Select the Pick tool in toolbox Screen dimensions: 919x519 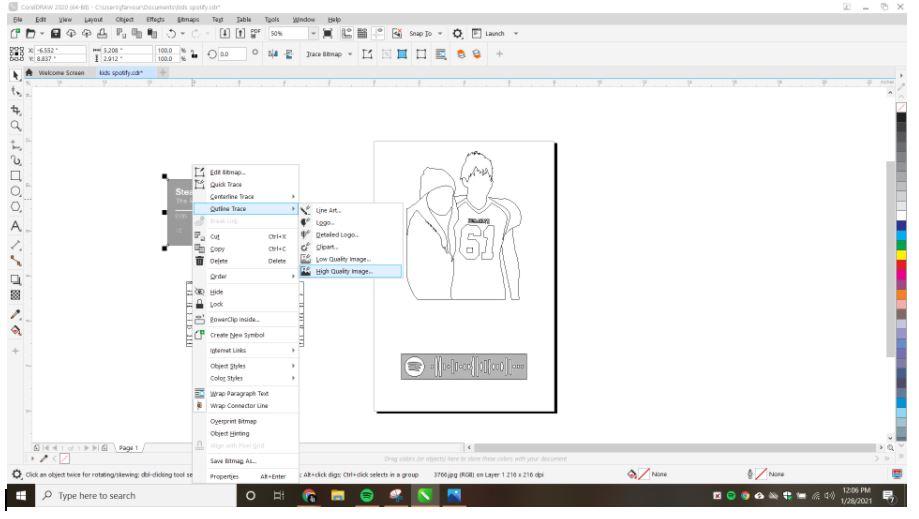16,75
